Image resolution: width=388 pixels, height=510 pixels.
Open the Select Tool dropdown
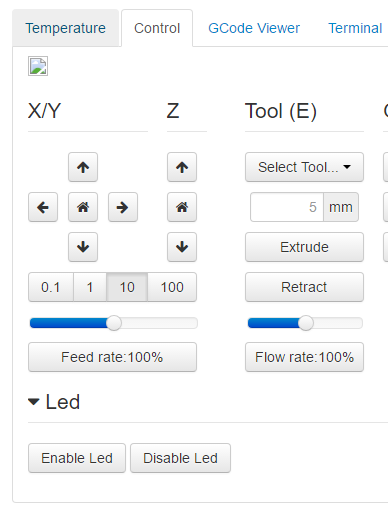tap(304, 167)
